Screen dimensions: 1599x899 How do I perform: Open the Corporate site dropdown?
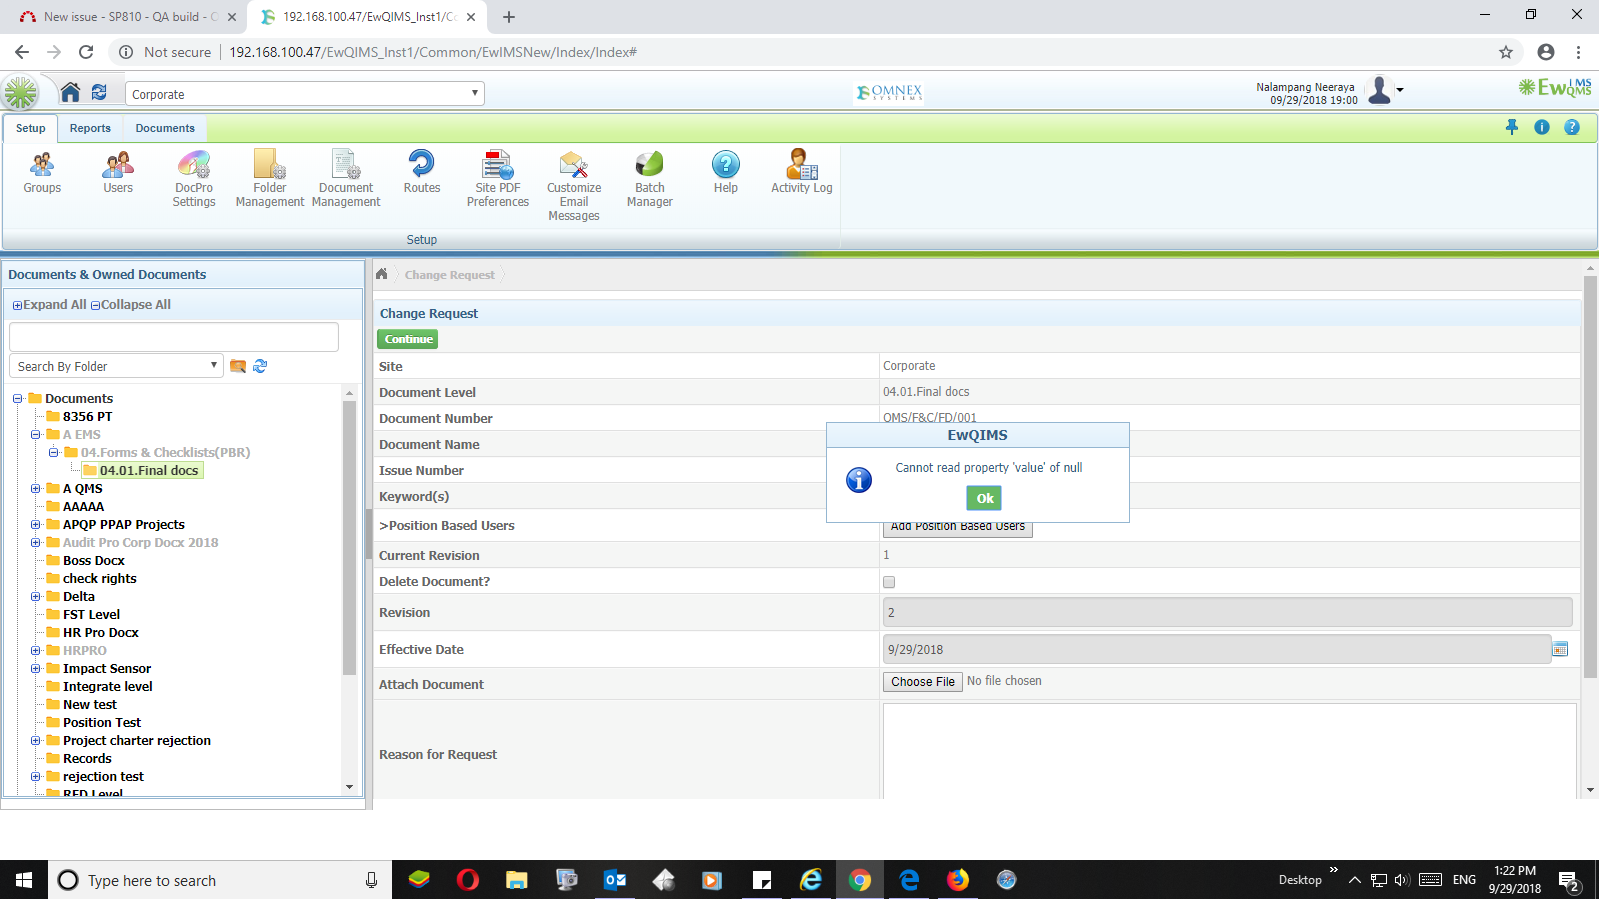coord(305,94)
